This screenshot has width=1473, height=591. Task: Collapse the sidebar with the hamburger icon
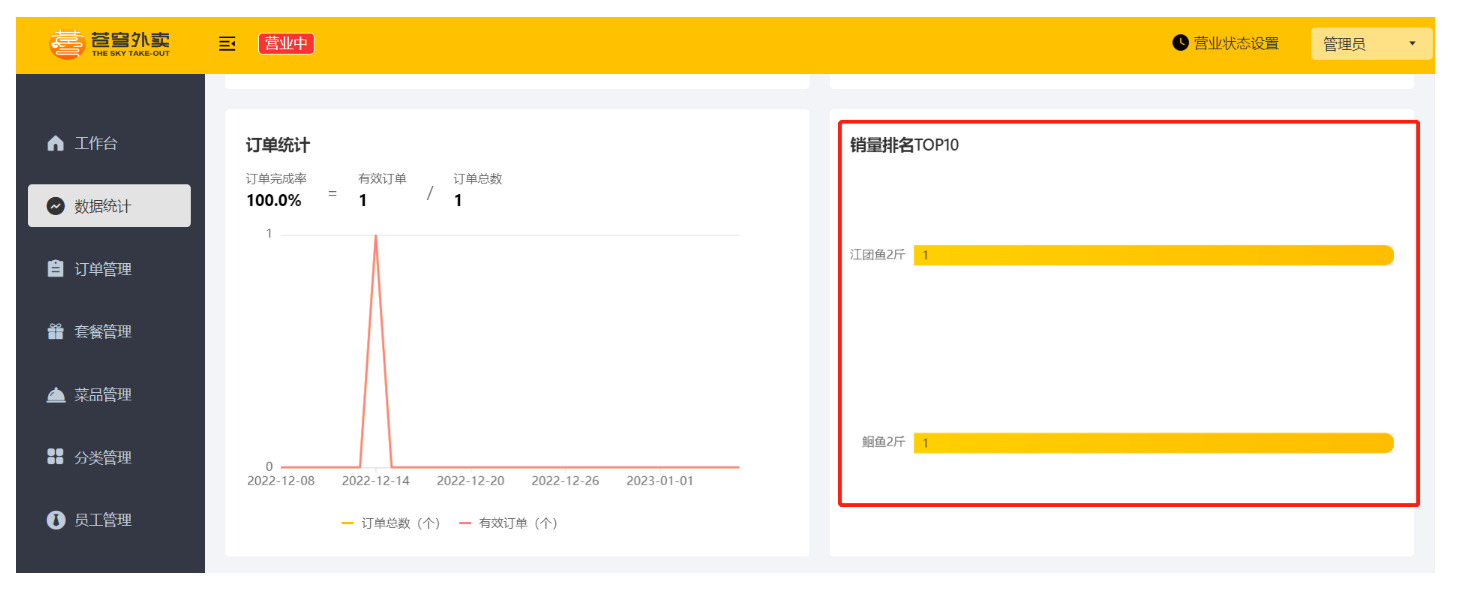click(x=227, y=43)
